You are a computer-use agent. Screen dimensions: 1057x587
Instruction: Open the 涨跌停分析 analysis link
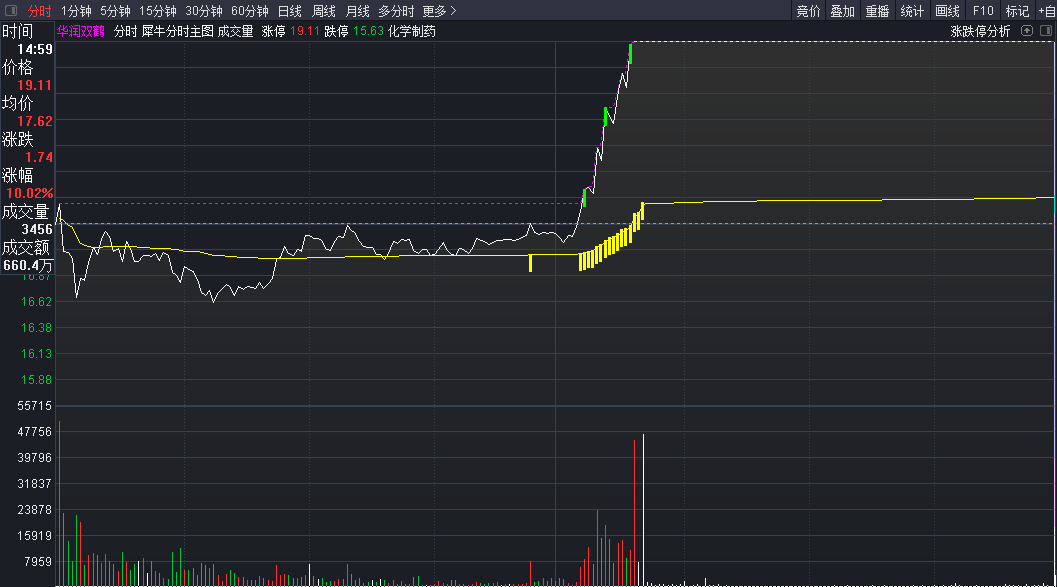click(x=980, y=31)
